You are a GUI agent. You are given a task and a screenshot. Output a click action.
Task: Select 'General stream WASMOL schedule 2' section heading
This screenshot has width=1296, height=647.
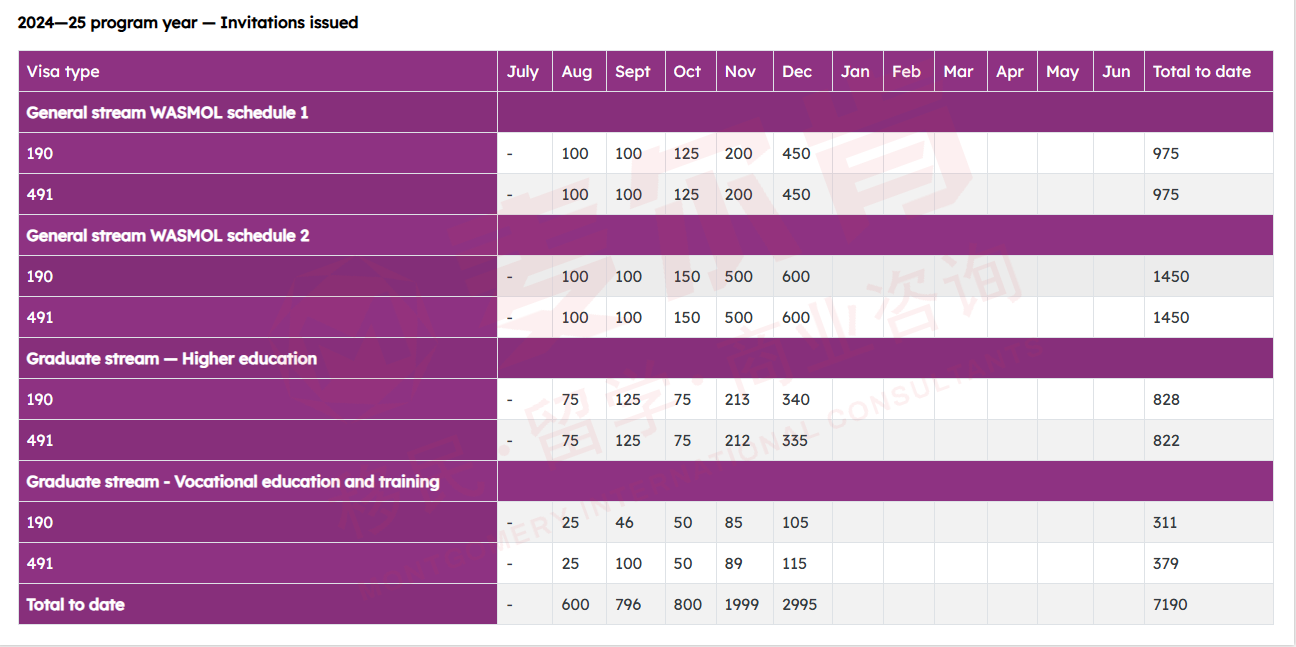click(168, 236)
